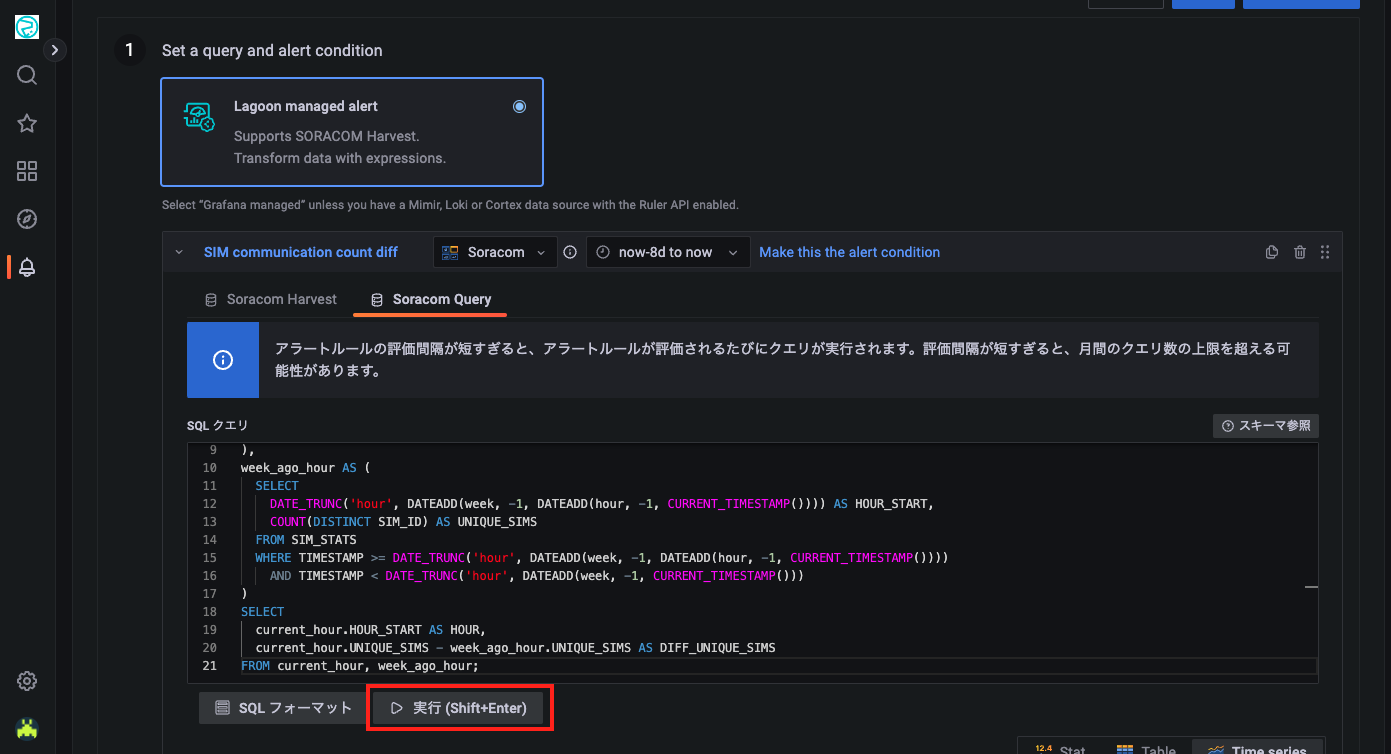
Task: Click the SELECT keyword on line 18
Action: 262,612
